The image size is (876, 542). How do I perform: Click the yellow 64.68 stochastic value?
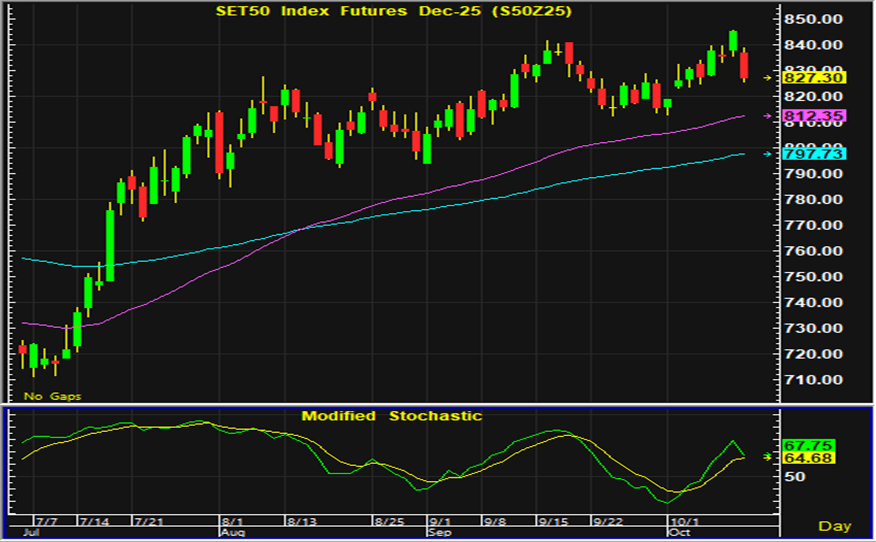[802, 458]
